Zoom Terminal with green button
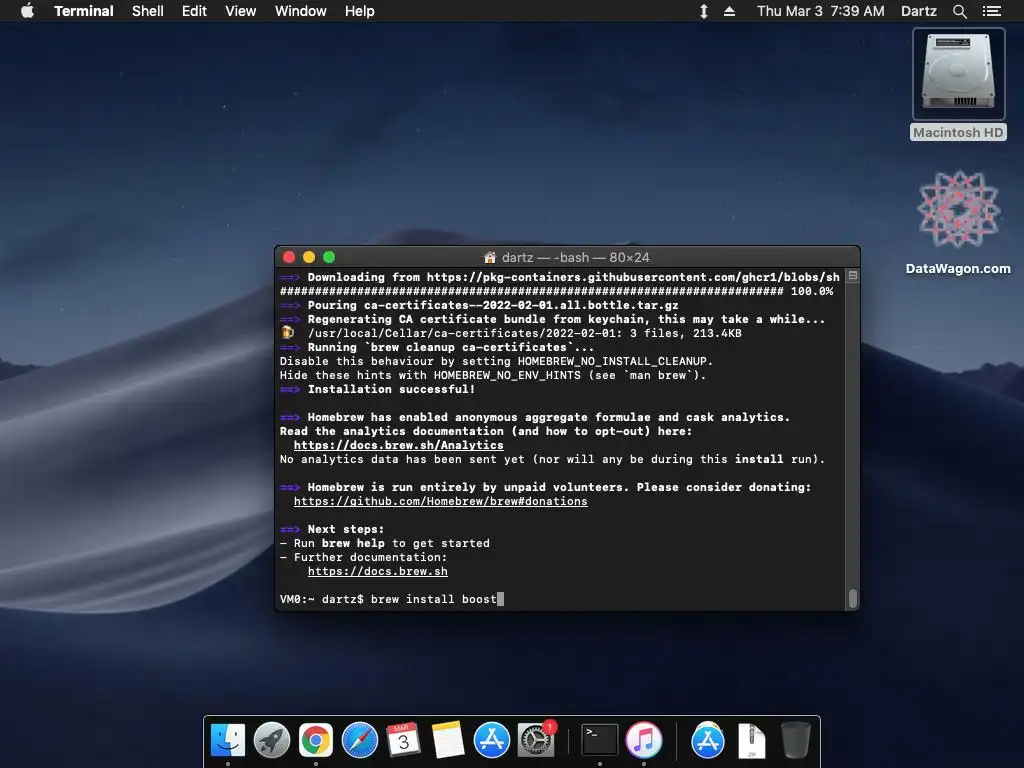The image size is (1024, 768). [x=329, y=257]
